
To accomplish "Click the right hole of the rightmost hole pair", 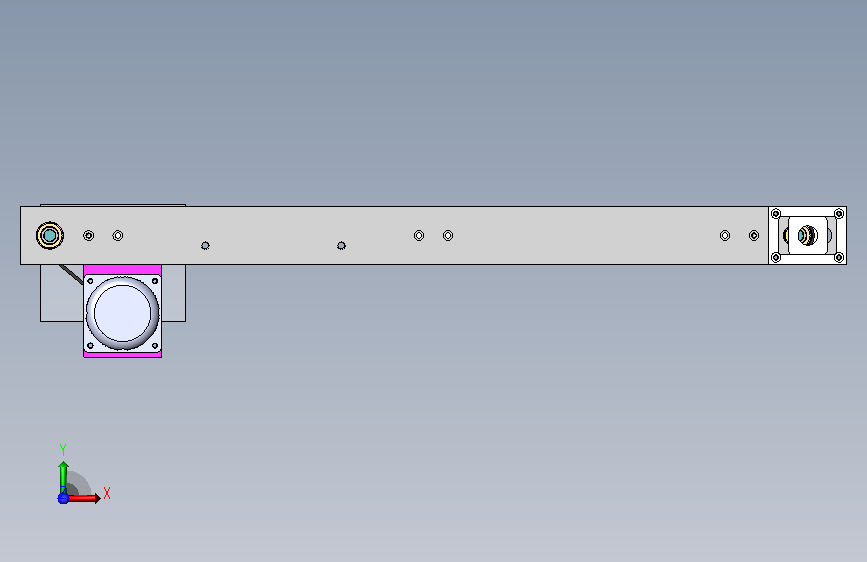I will 754,236.
